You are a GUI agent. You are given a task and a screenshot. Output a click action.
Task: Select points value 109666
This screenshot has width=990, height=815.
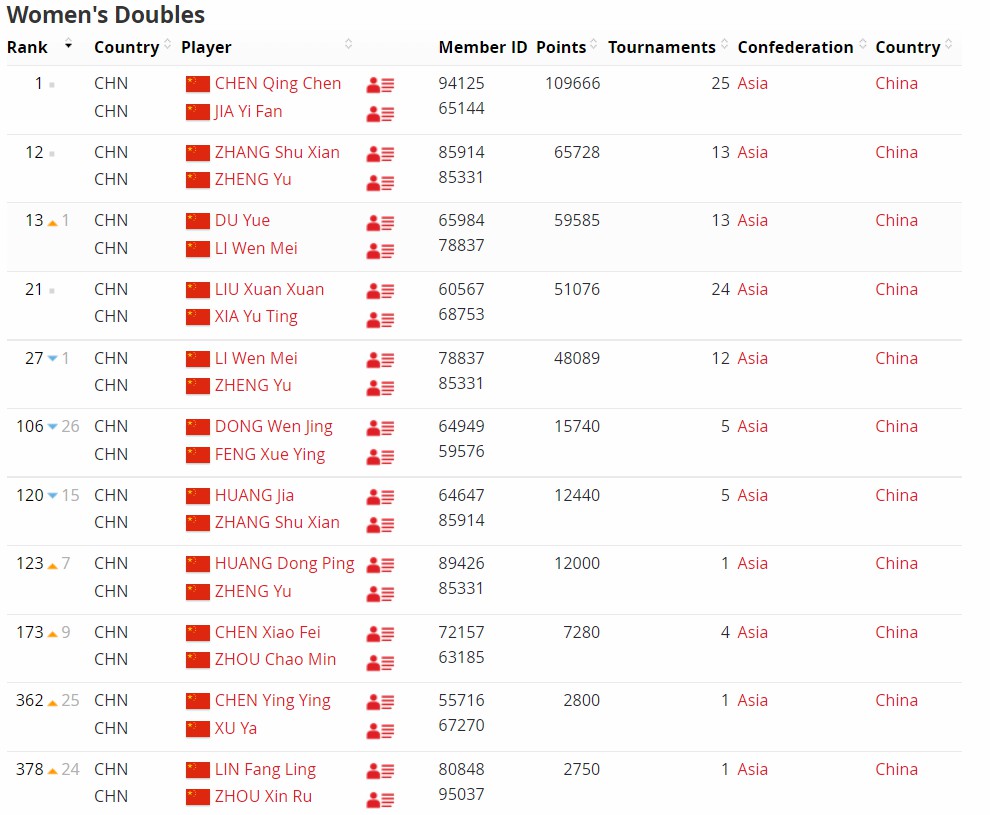(573, 83)
